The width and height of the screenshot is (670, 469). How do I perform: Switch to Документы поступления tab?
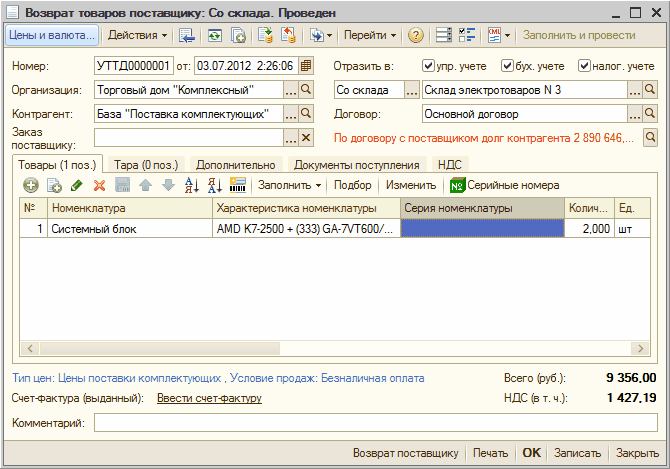[x=357, y=165]
